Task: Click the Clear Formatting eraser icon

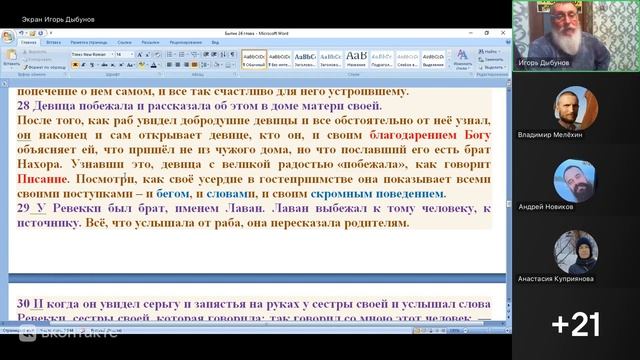Action: tap(158, 55)
